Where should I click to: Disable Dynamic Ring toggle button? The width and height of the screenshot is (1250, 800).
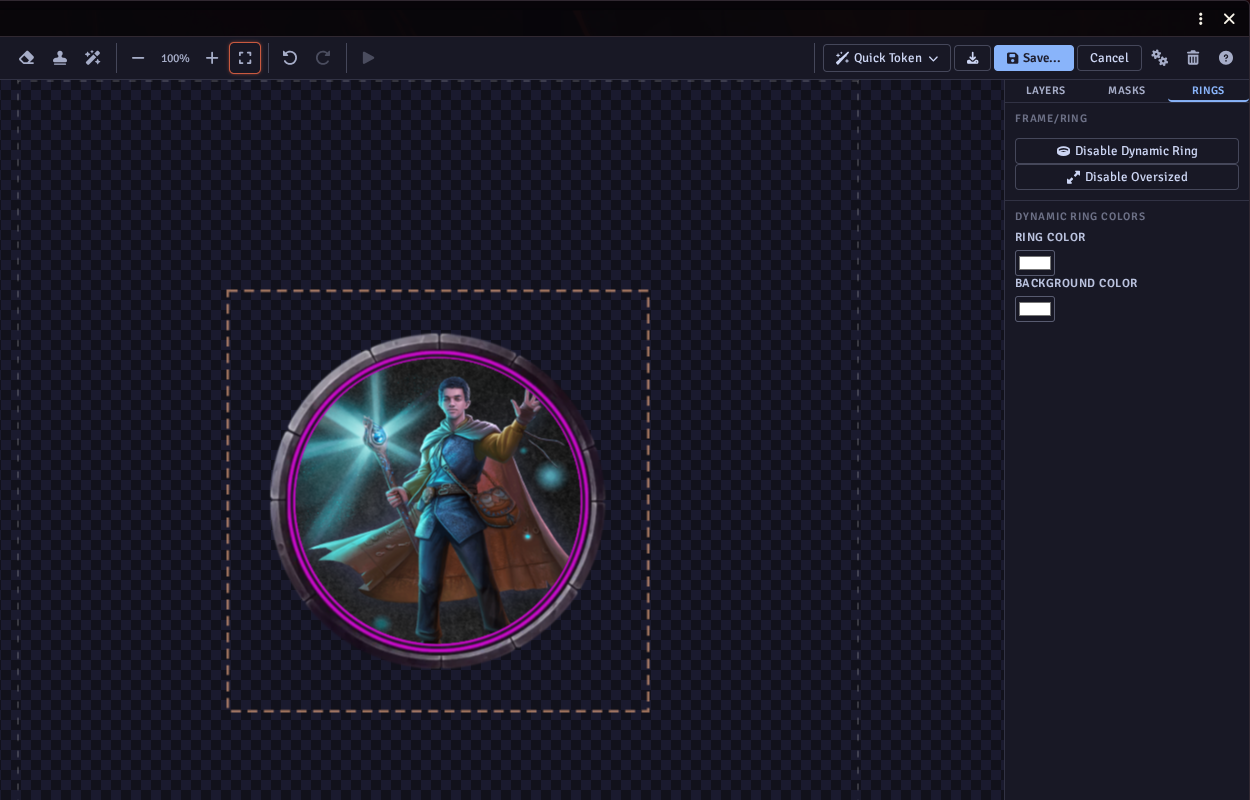pyautogui.click(x=1127, y=151)
